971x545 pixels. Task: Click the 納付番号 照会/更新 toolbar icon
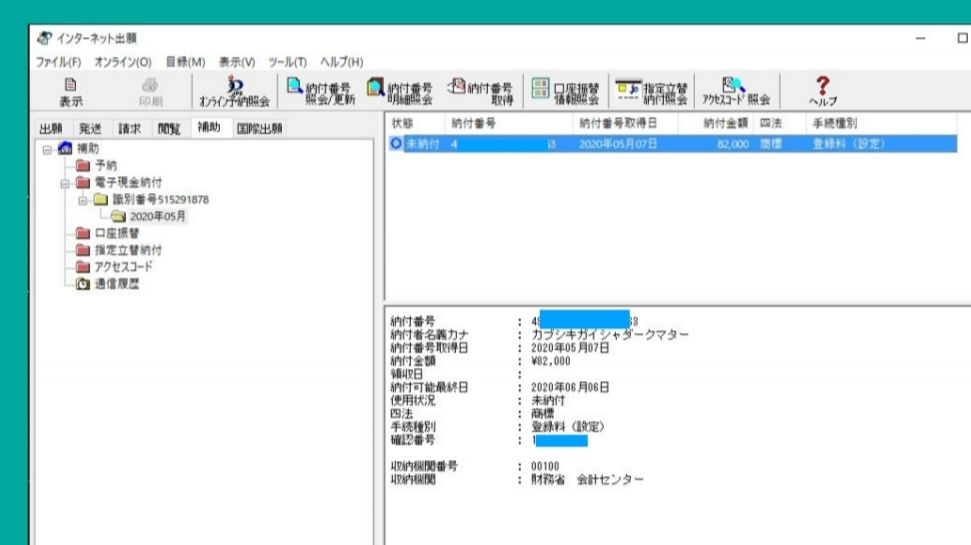coord(319,91)
